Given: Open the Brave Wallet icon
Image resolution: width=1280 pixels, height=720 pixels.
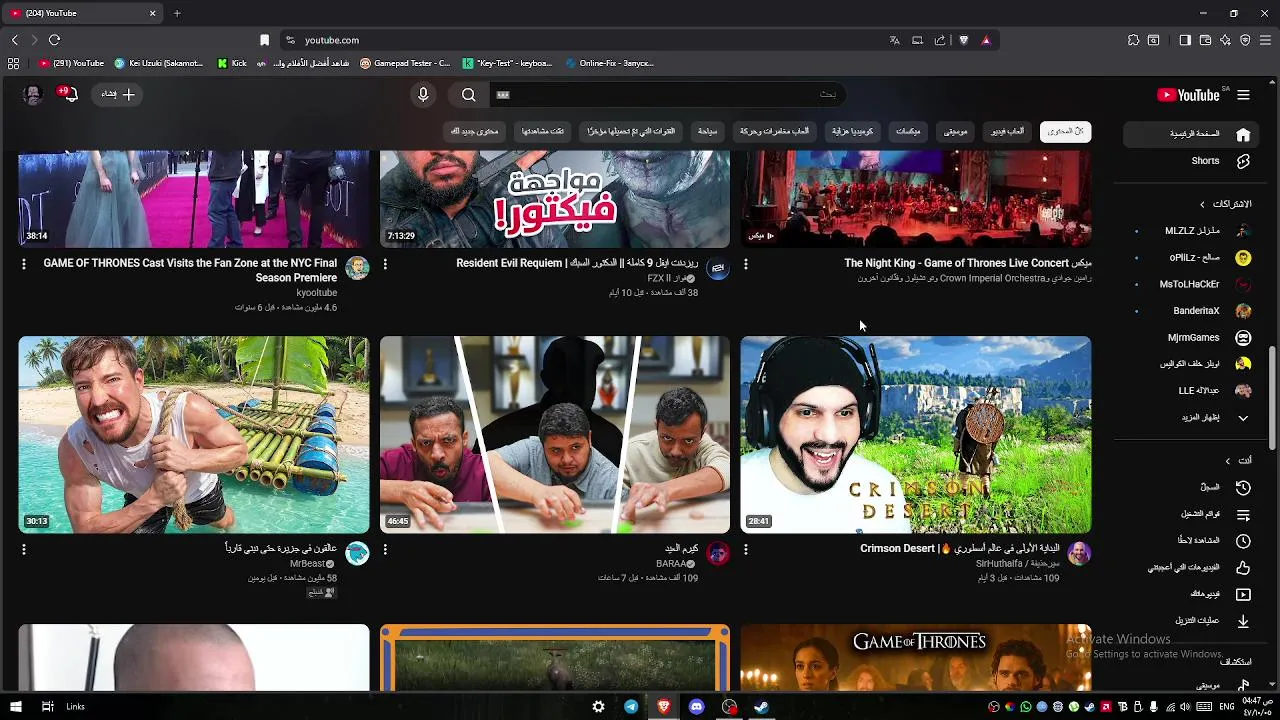Looking at the screenshot, I should pos(1205,40).
